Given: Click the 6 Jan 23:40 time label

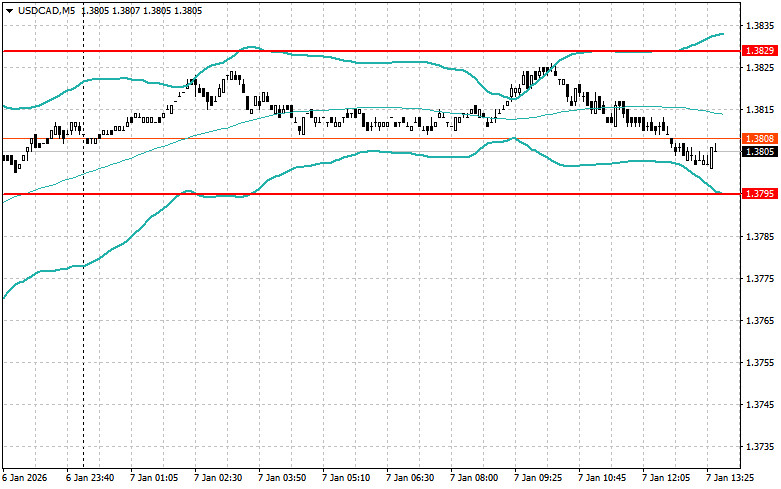Looking at the screenshot, I should [88, 479].
